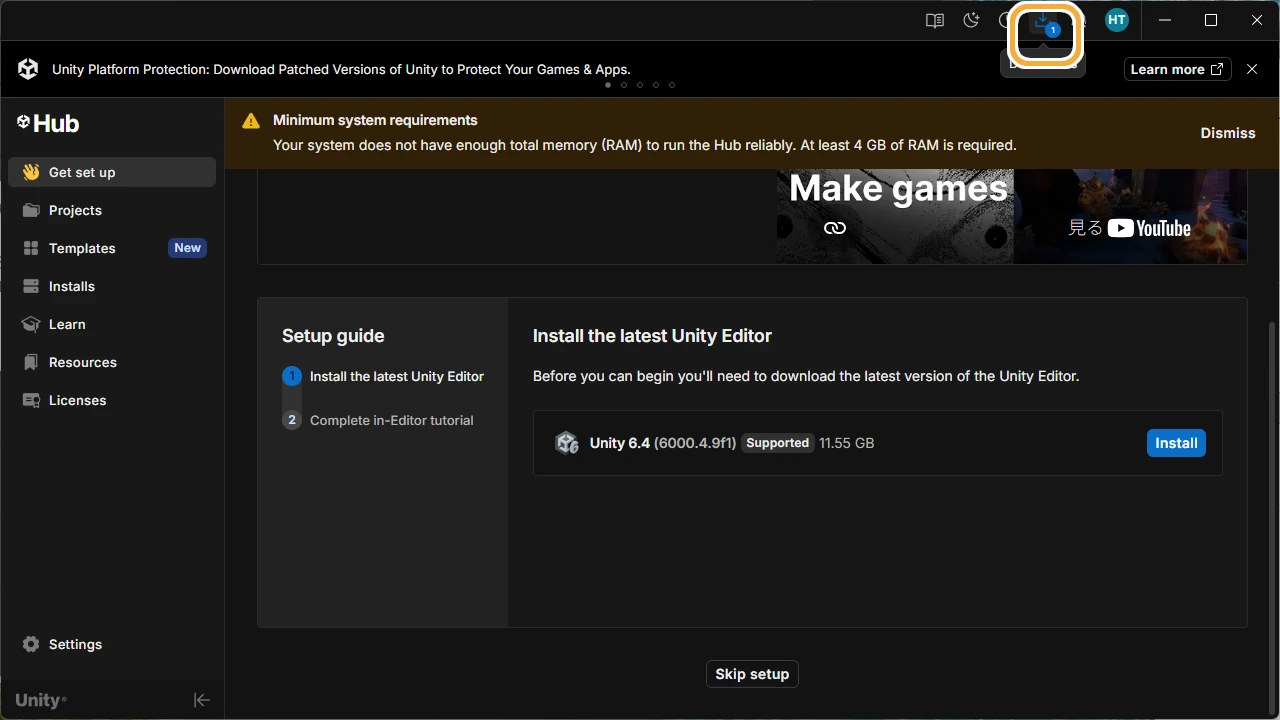The height and width of the screenshot is (720, 1280).
Task: Click the Unity wordmark at the sidebar bottom
Action: click(x=41, y=700)
